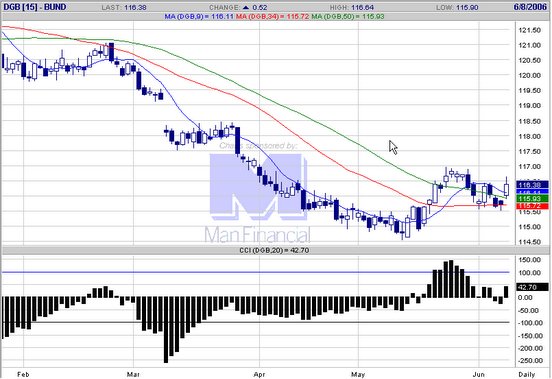Select the blue MA(DGB,9) = 116.11 legend
Screen dimensions: 552x379
coord(199,16)
